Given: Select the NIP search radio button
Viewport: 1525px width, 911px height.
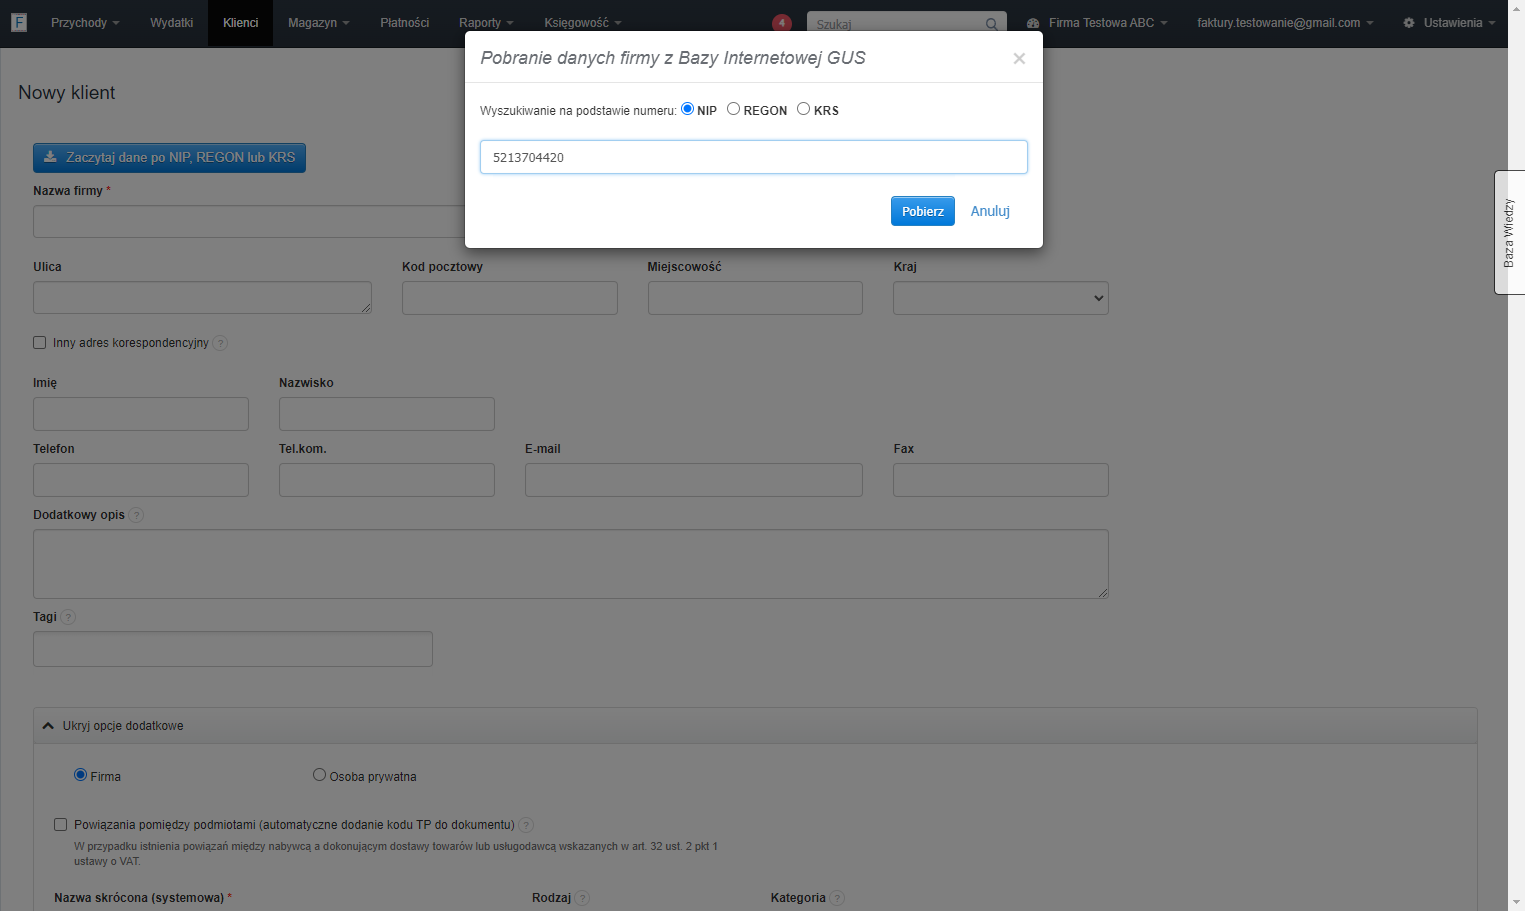Looking at the screenshot, I should point(688,109).
